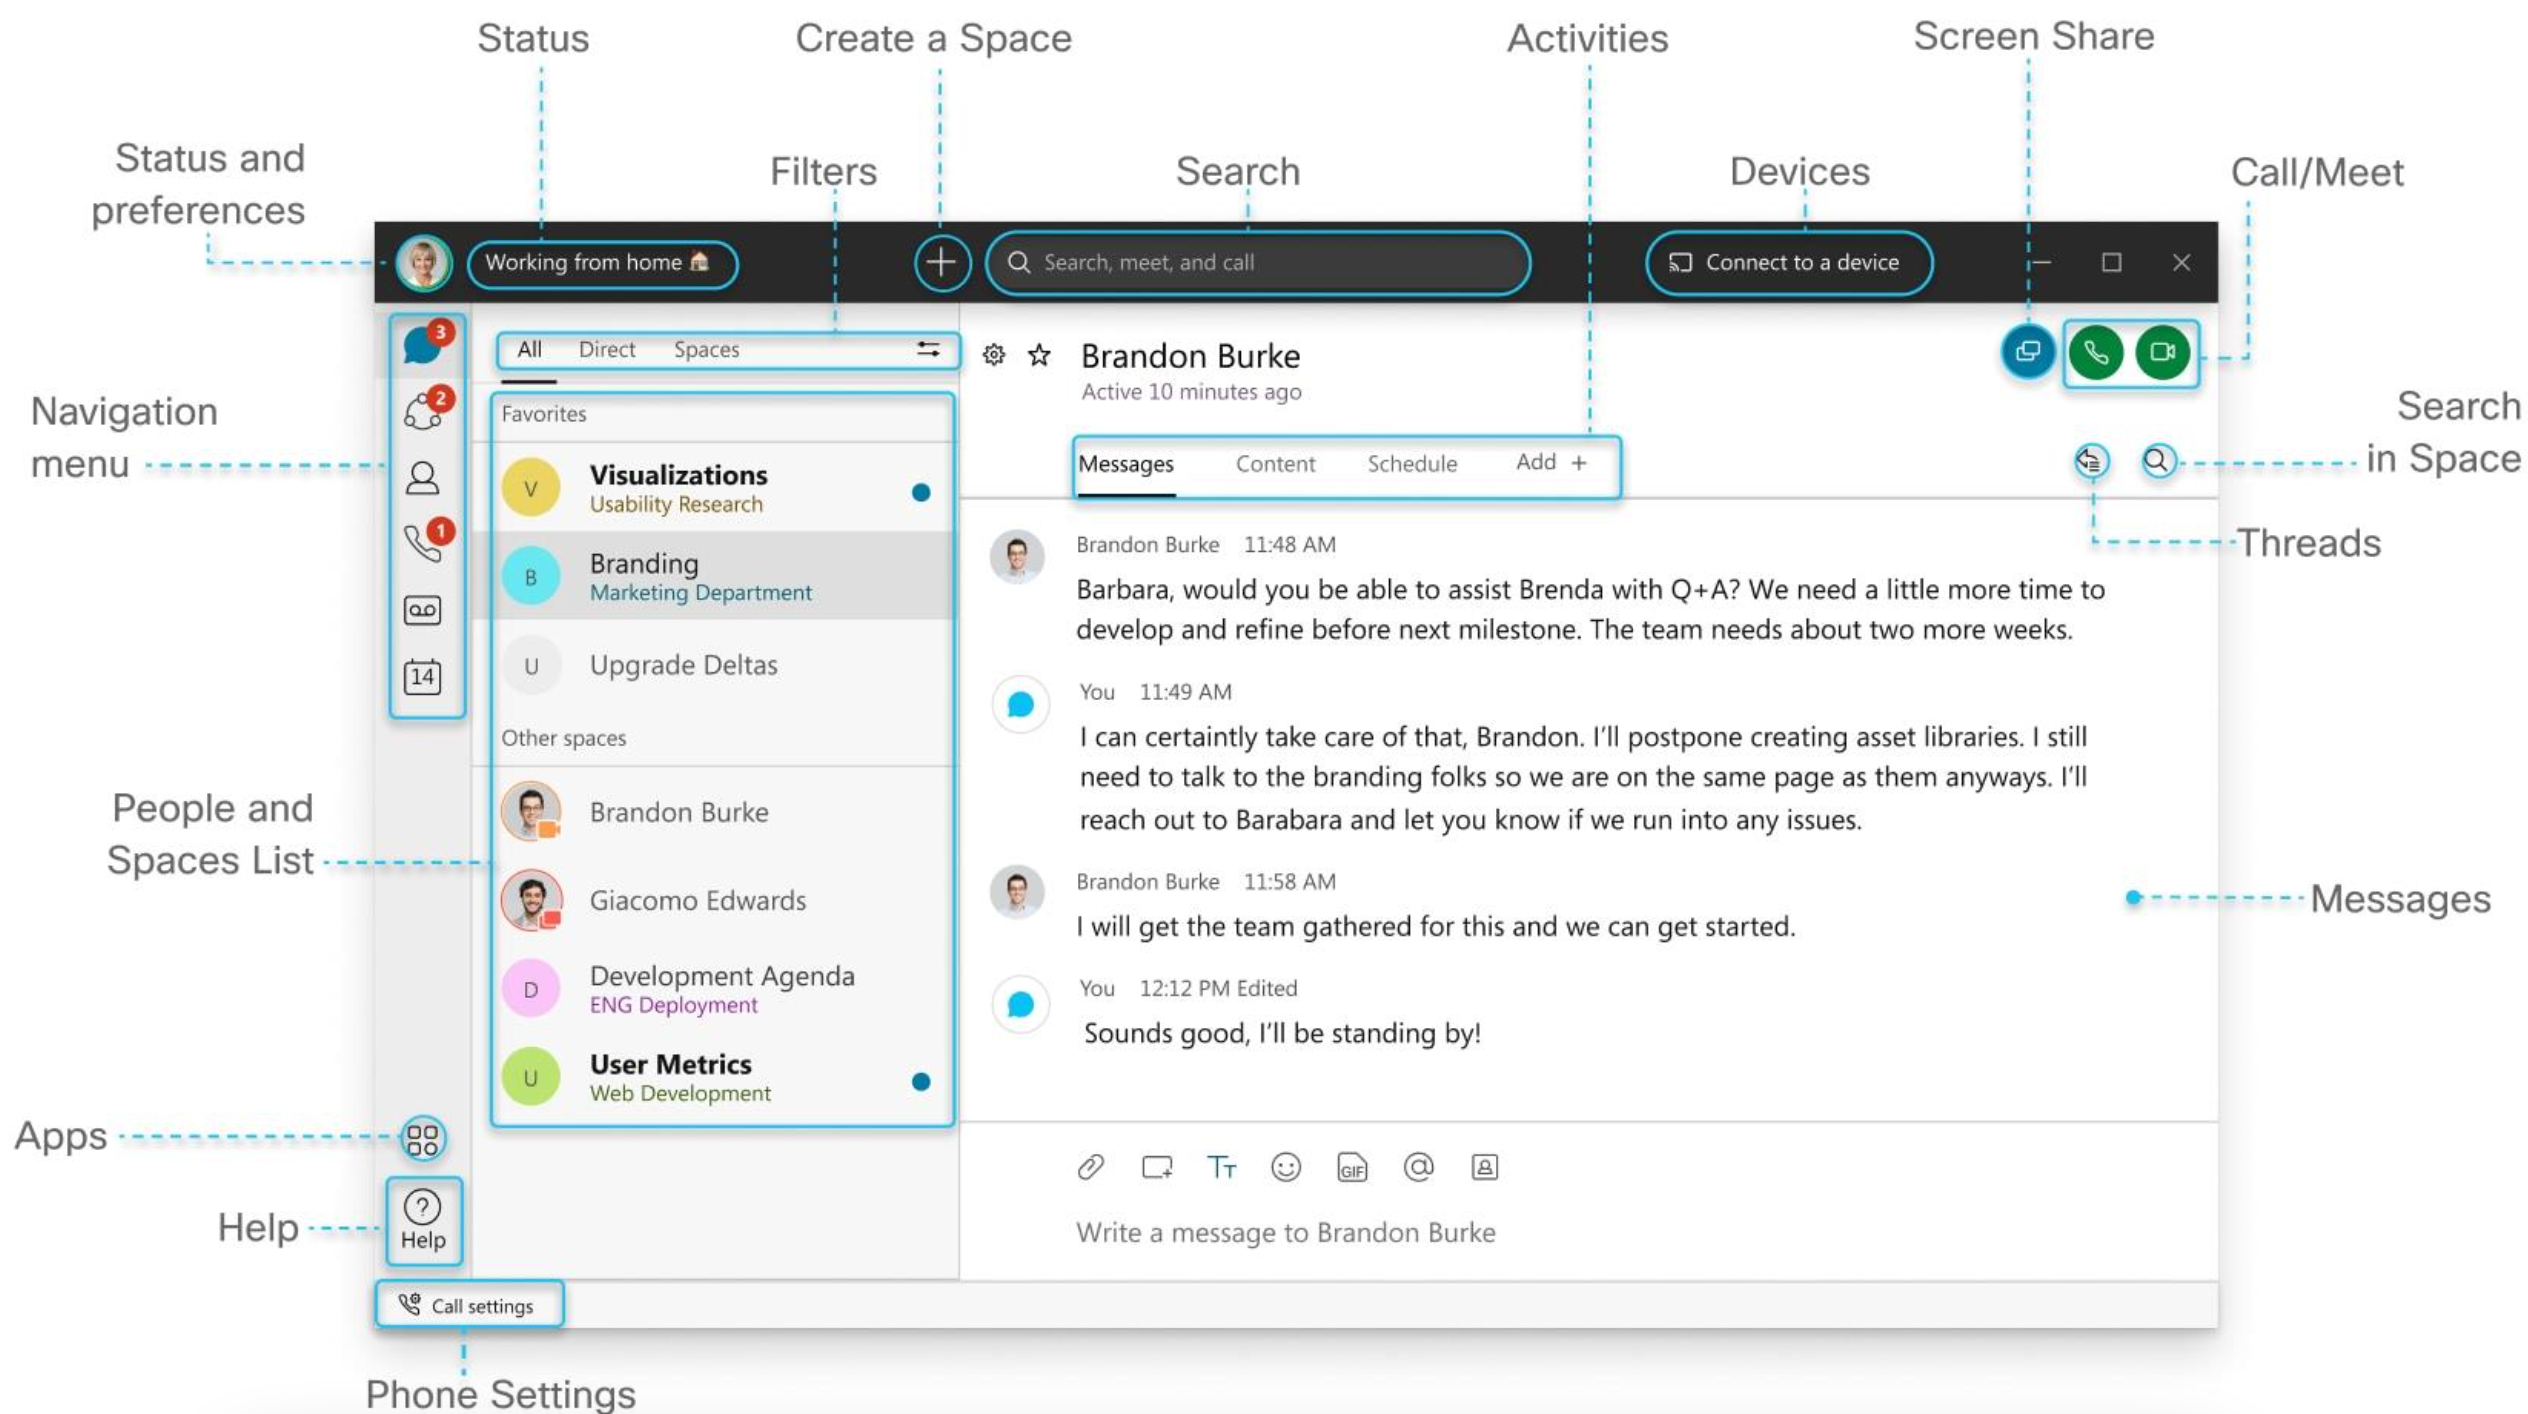2528x1414 pixels.
Task: Open the Messaging tab in navigation menu
Action: click(424, 346)
